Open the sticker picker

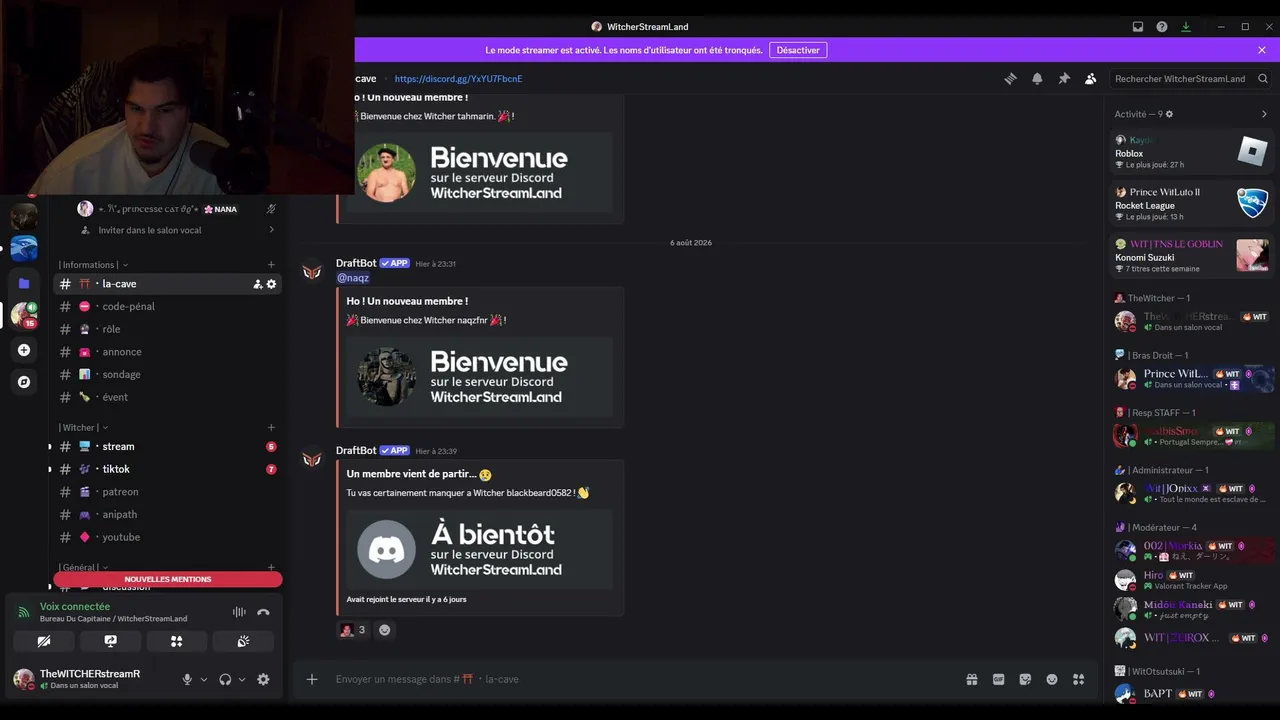click(1025, 679)
